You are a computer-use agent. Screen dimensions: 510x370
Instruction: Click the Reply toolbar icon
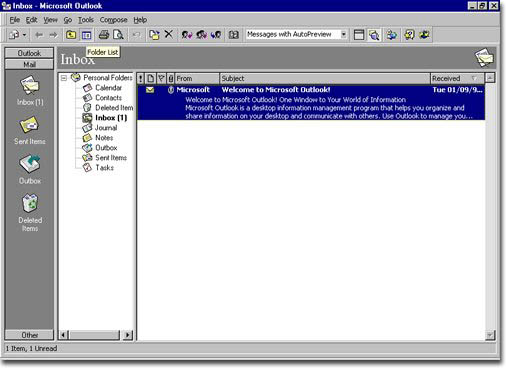point(187,35)
